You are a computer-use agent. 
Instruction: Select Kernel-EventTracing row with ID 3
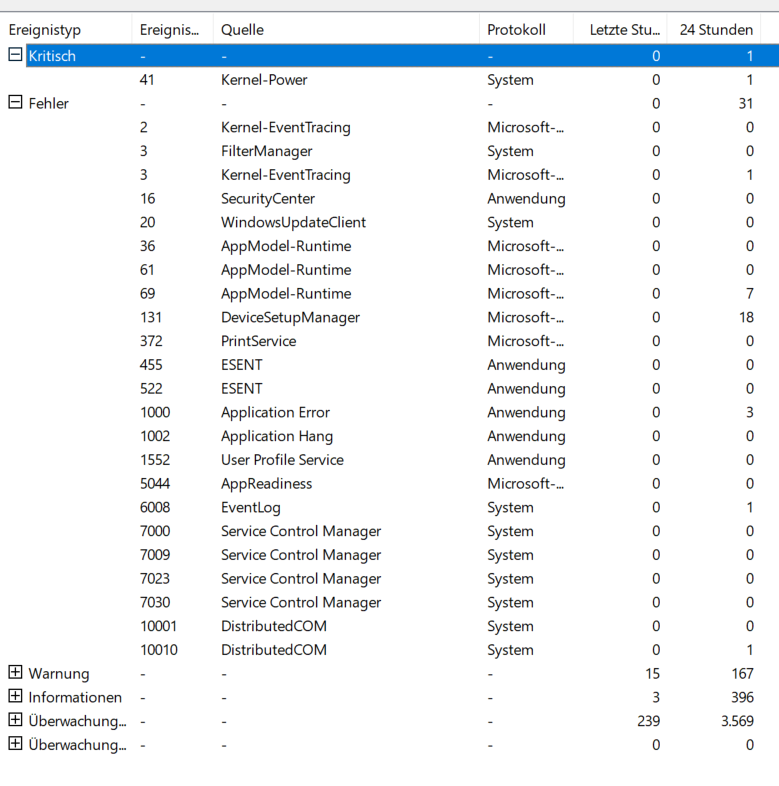tap(390, 175)
